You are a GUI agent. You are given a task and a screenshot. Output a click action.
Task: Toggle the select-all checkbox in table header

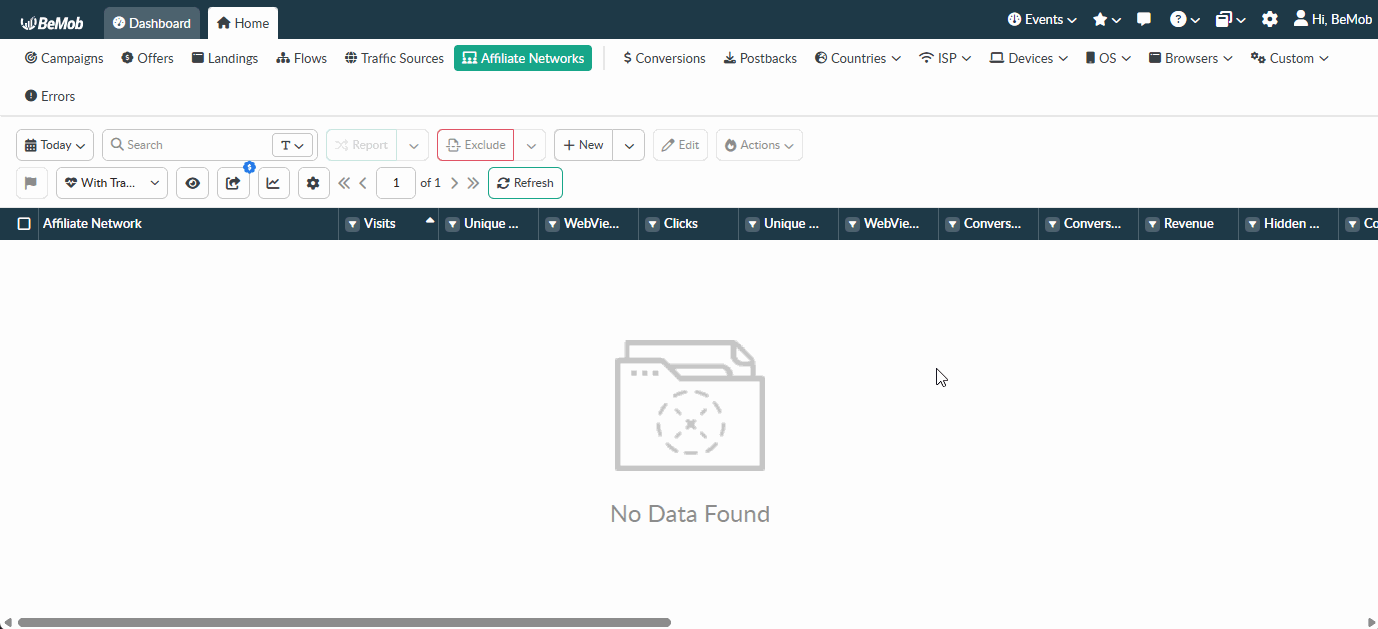[24, 224]
